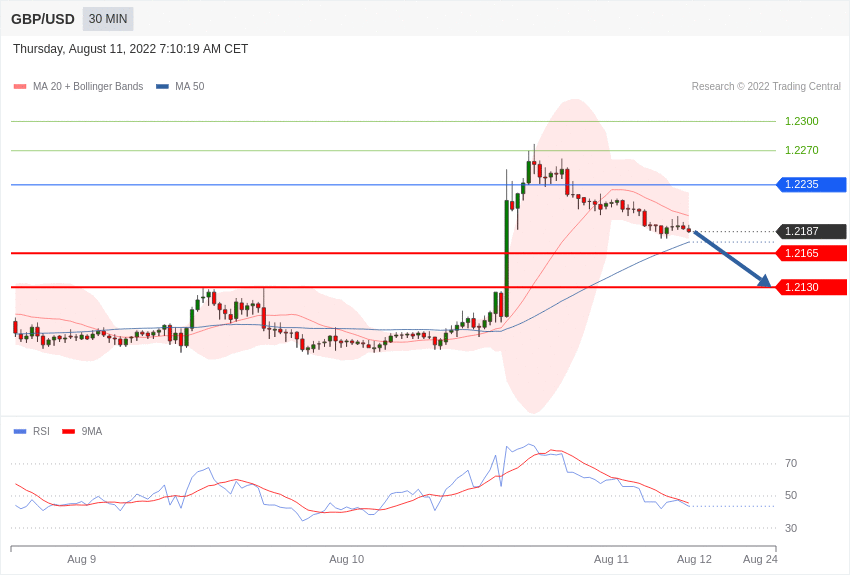The width and height of the screenshot is (850, 576).
Task: Click the 1.2270 resistance level label
Action: pyautogui.click(x=802, y=150)
